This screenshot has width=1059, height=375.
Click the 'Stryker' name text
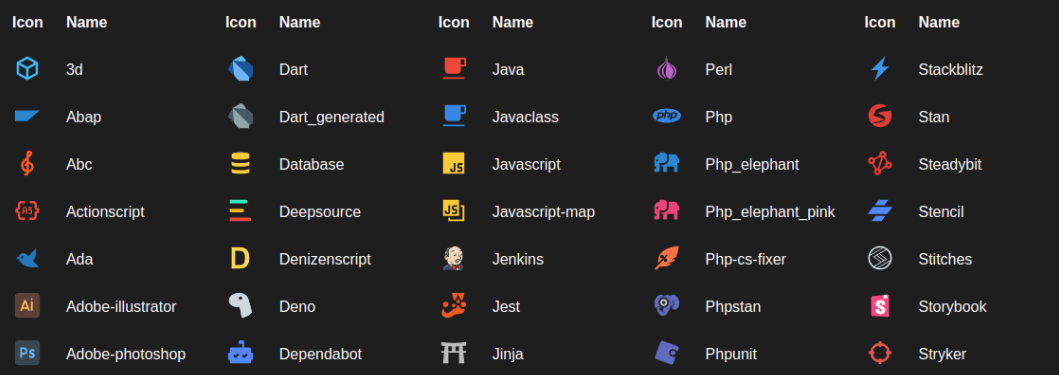(942, 353)
